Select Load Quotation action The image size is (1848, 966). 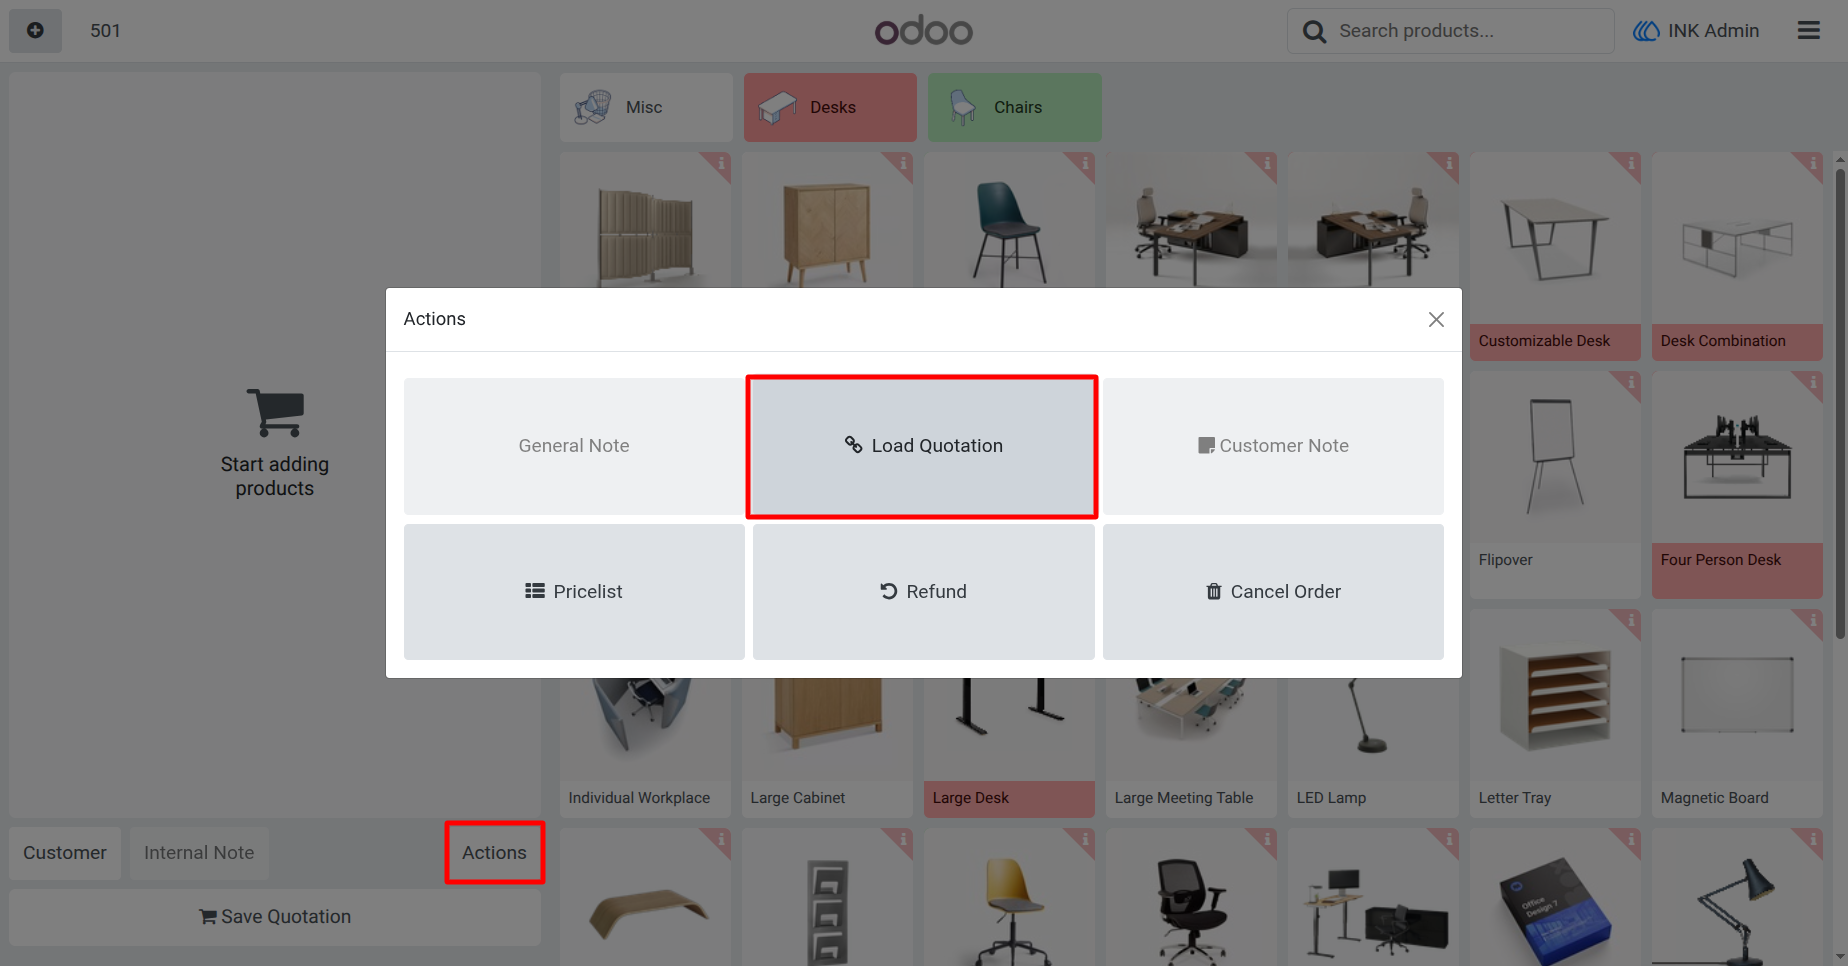pyautogui.click(x=922, y=446)
